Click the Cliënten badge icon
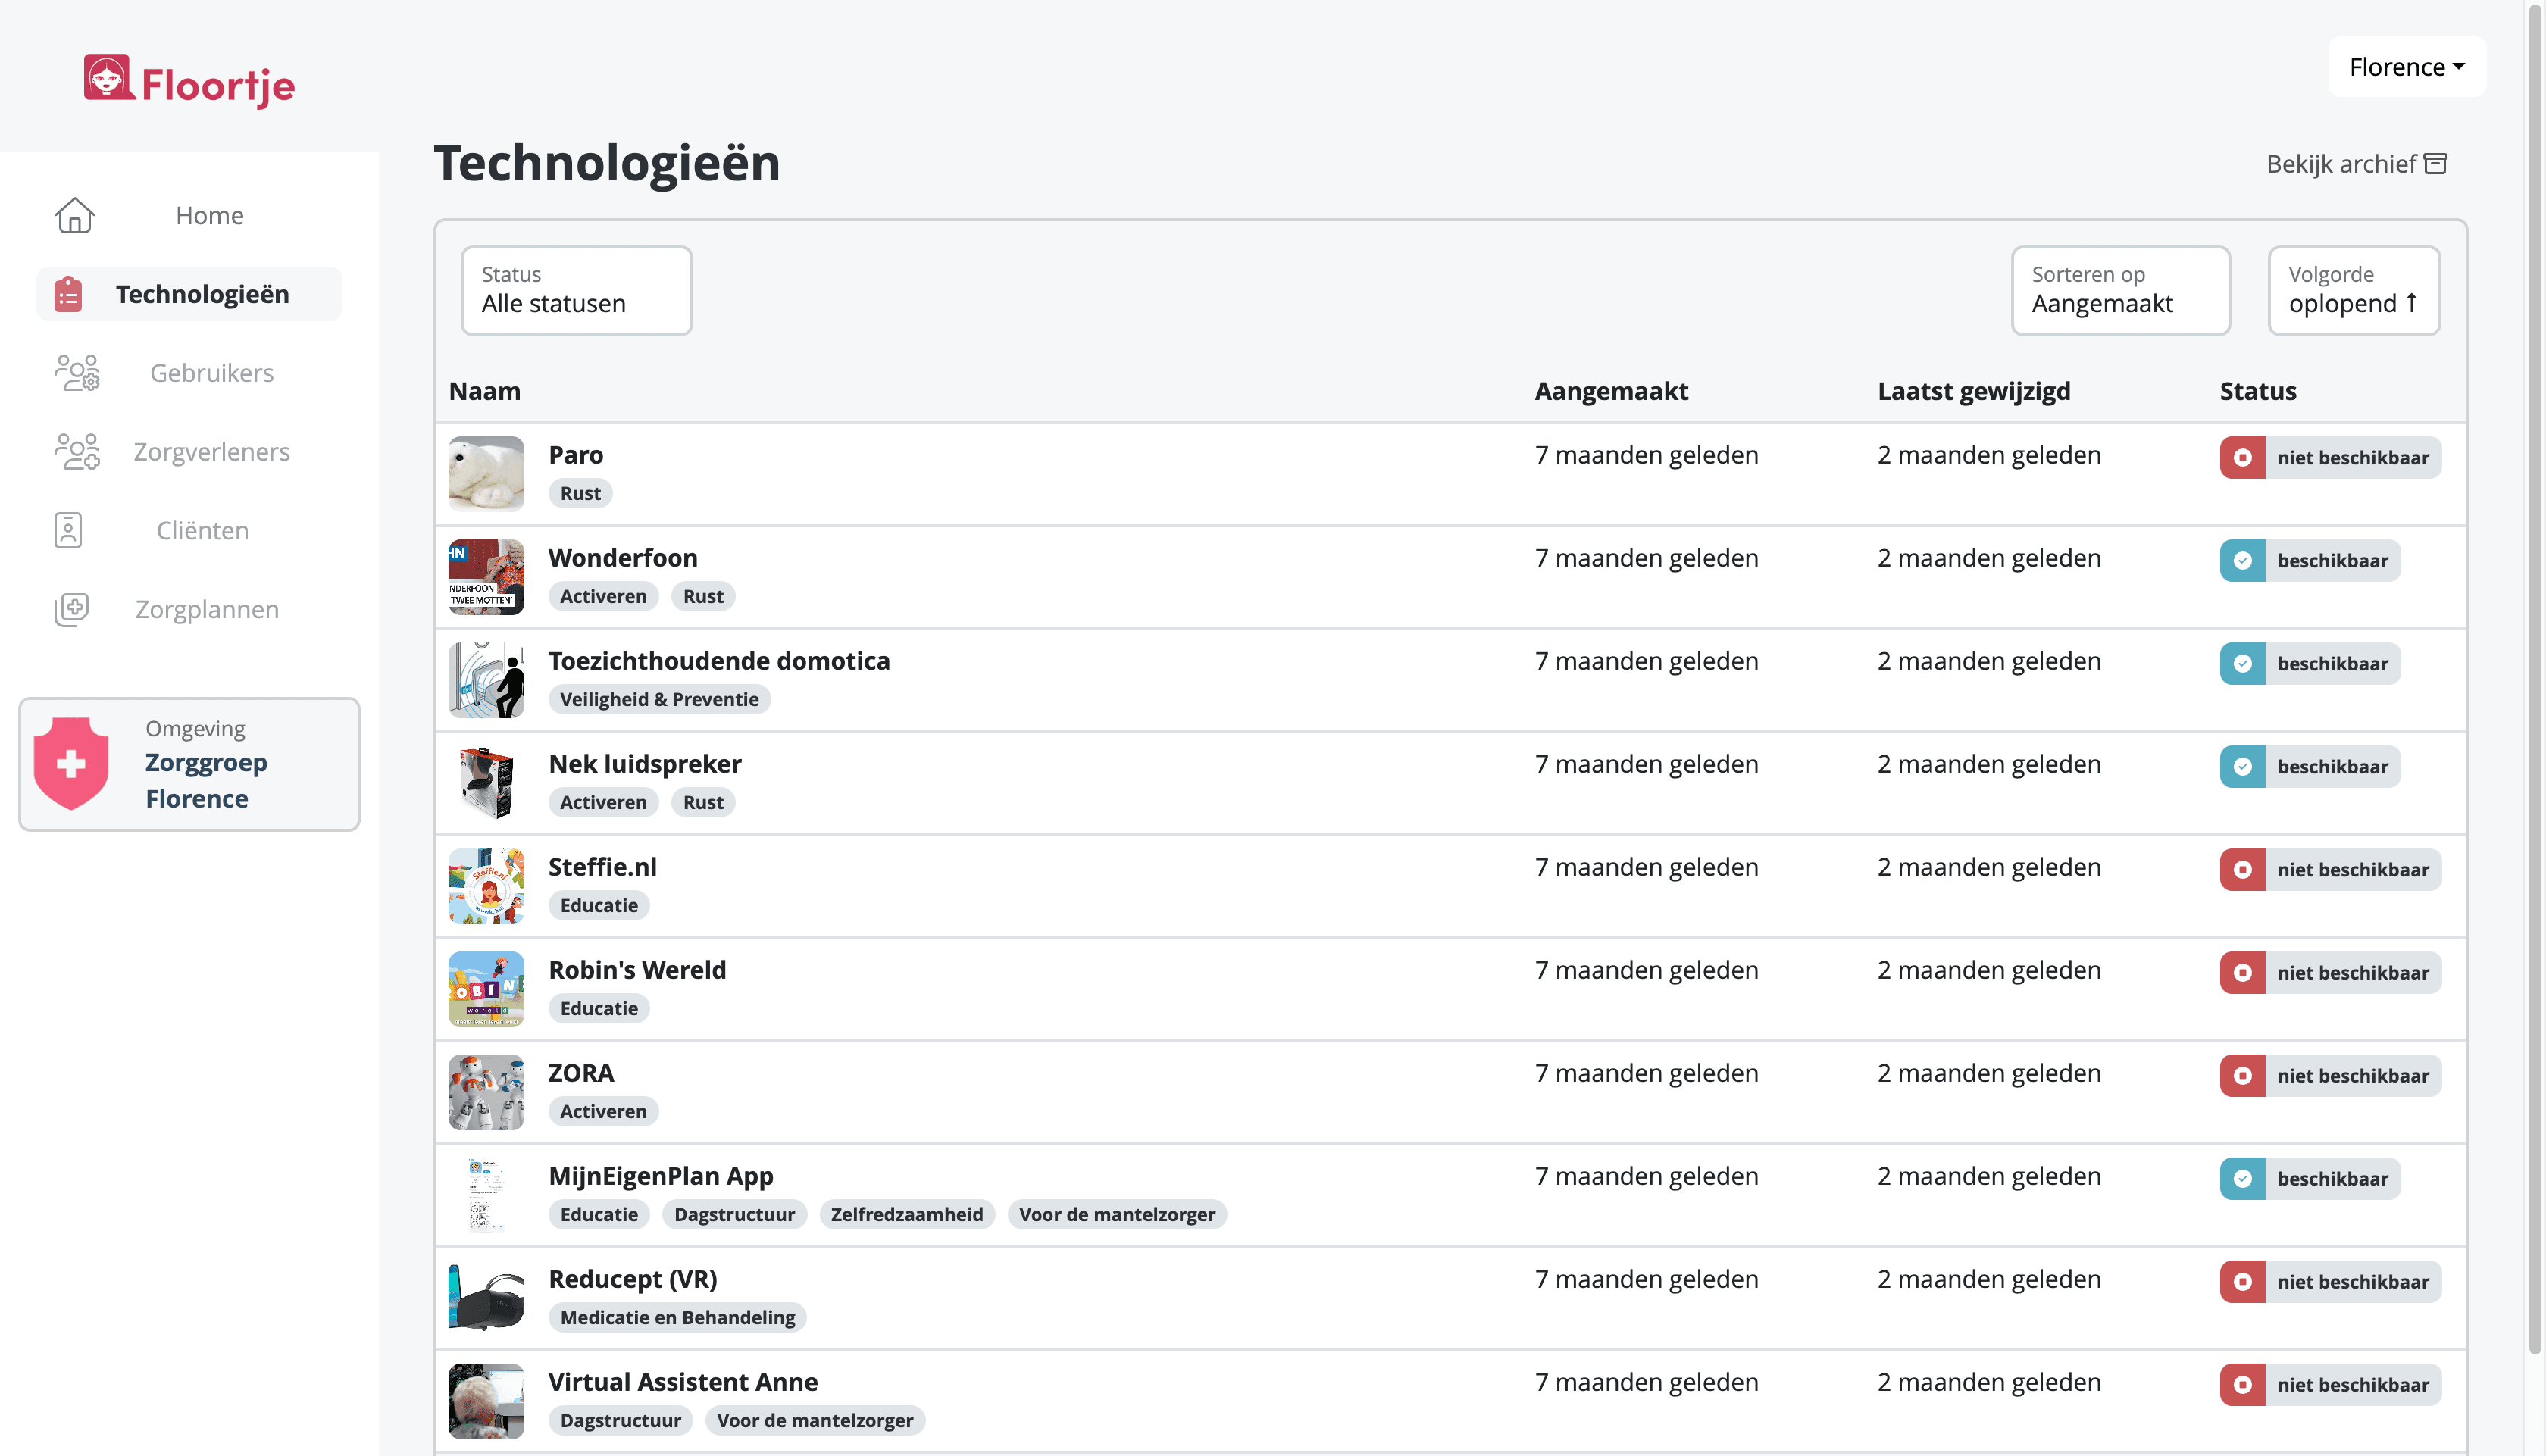The height and width of the screenshot is (1456, 2546). click(68, 530)
